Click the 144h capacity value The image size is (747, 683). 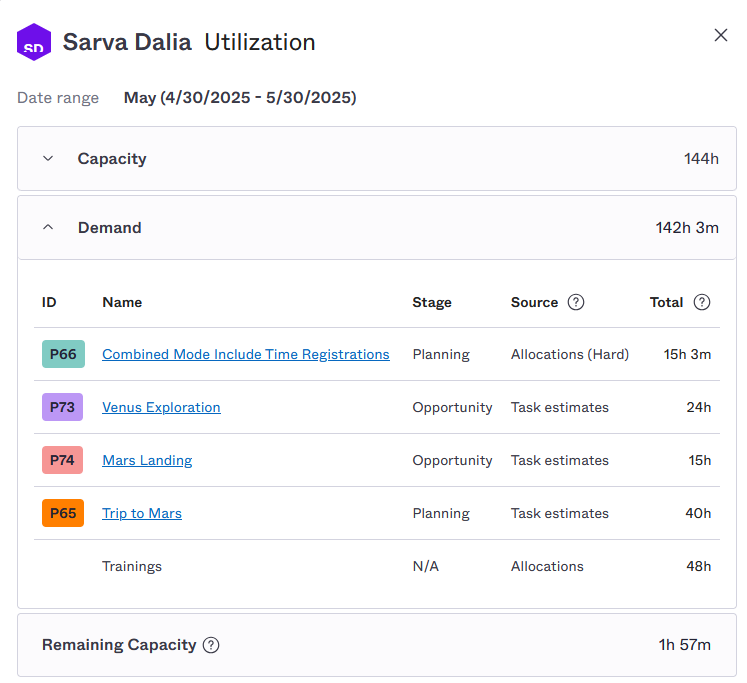tap(701, 159)
